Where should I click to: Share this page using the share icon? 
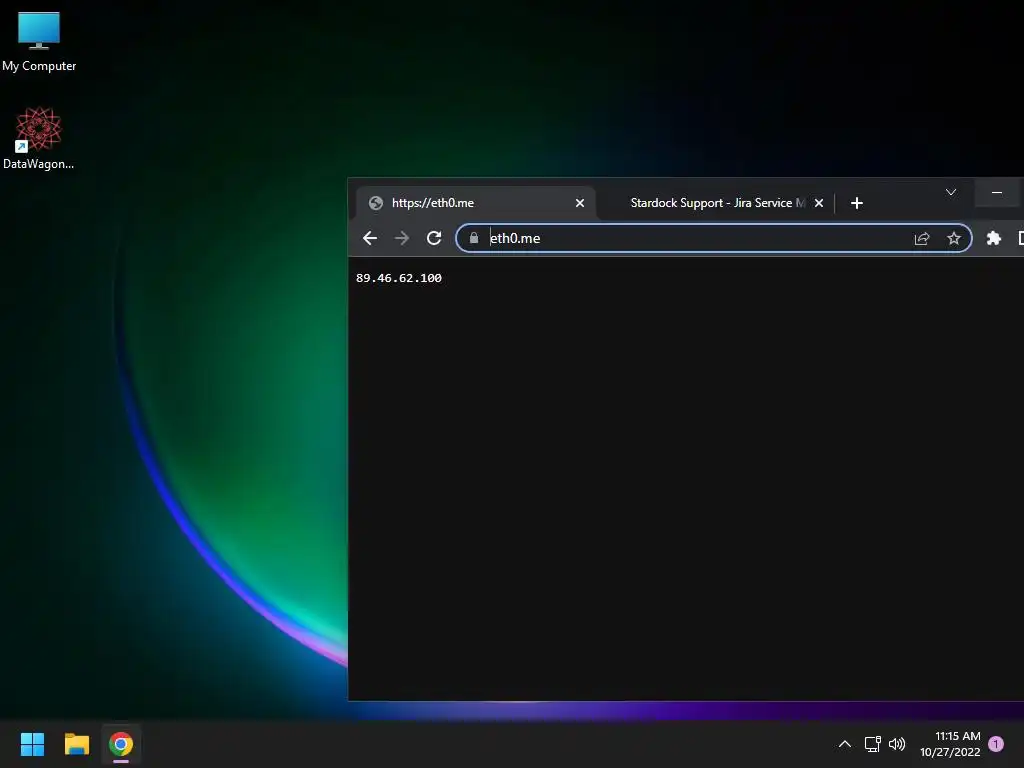921,238
